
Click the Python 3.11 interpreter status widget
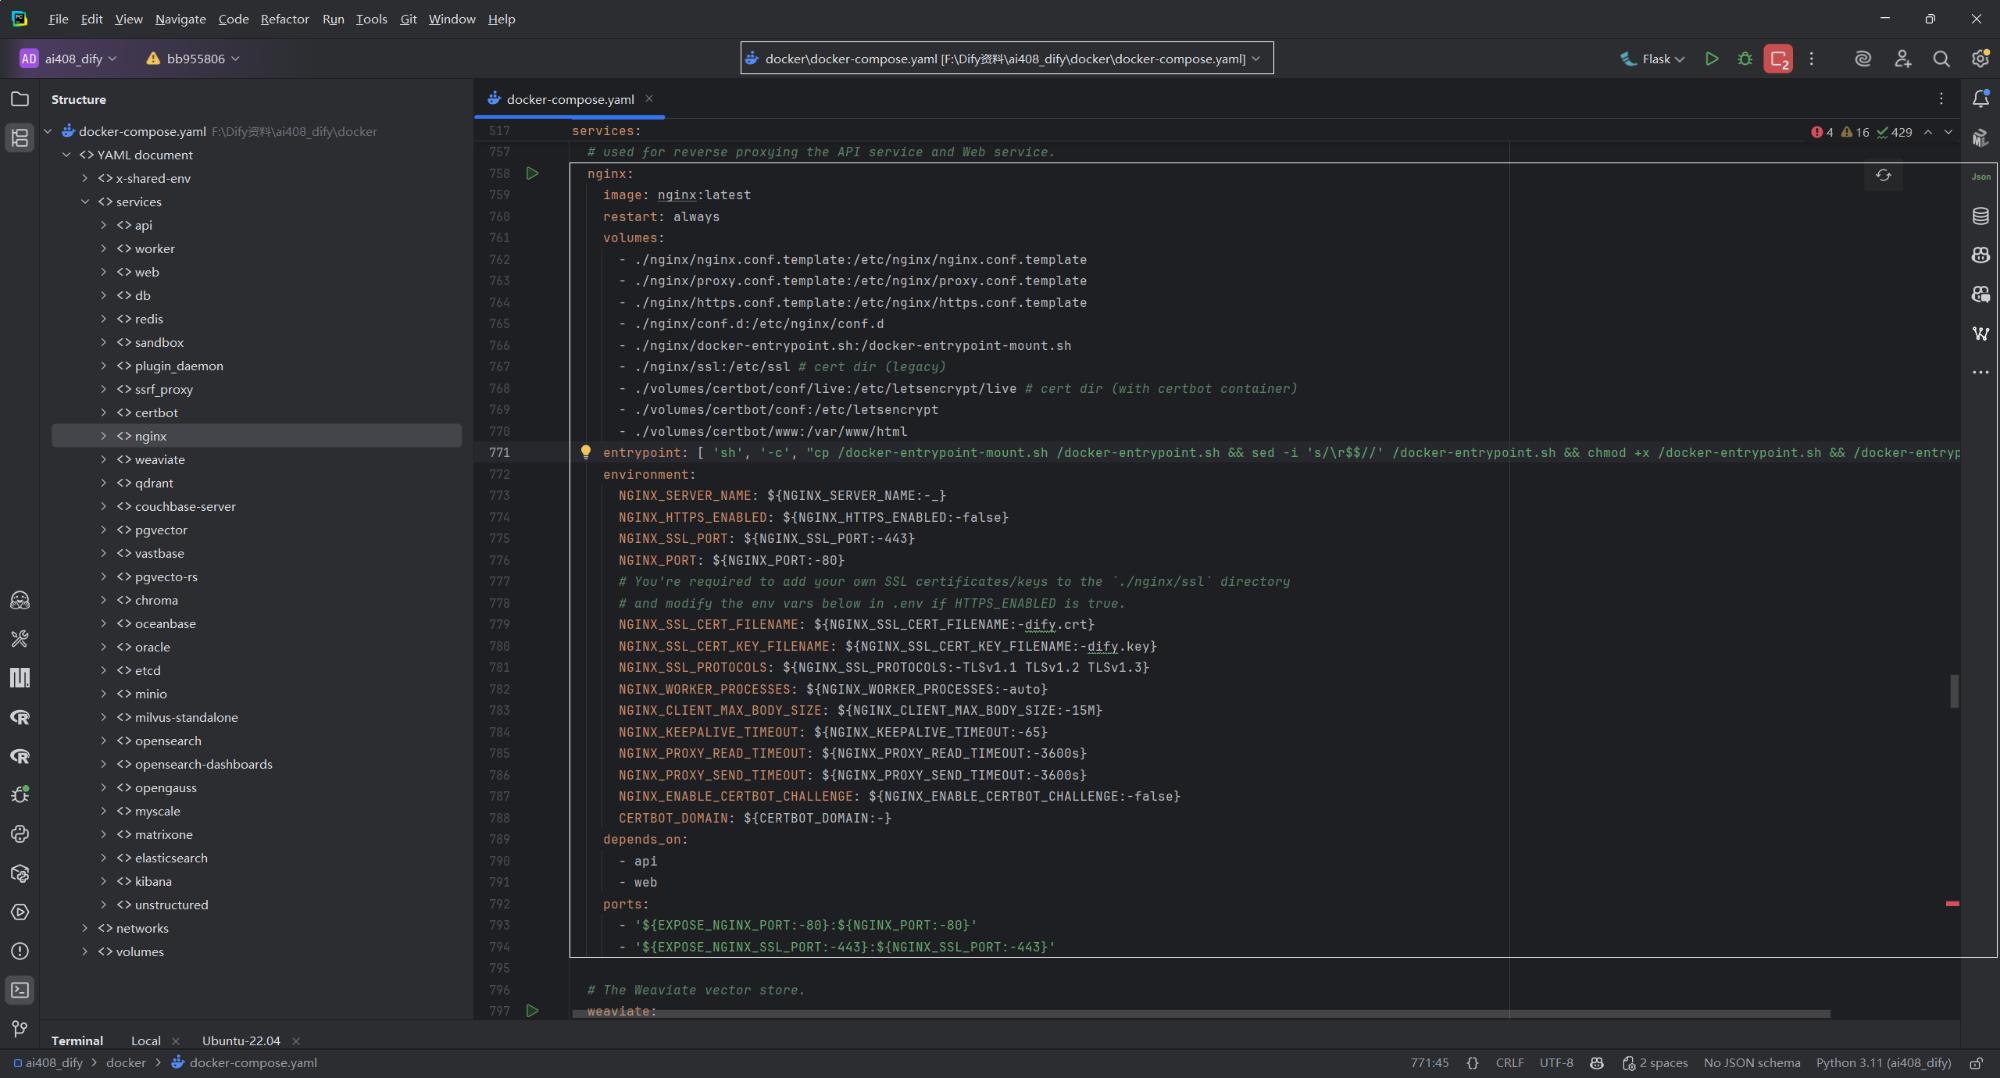click(x=1882, y=1063)
